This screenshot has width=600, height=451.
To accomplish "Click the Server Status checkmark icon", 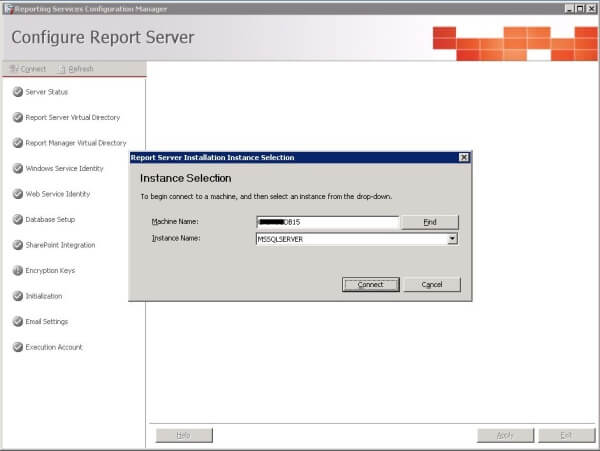I will [18, 92].
